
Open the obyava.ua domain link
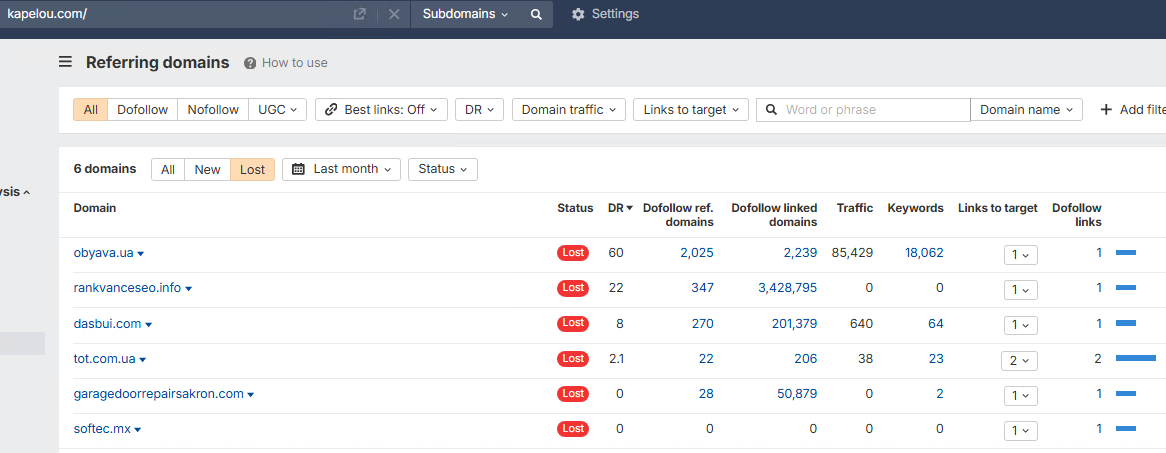103,253
